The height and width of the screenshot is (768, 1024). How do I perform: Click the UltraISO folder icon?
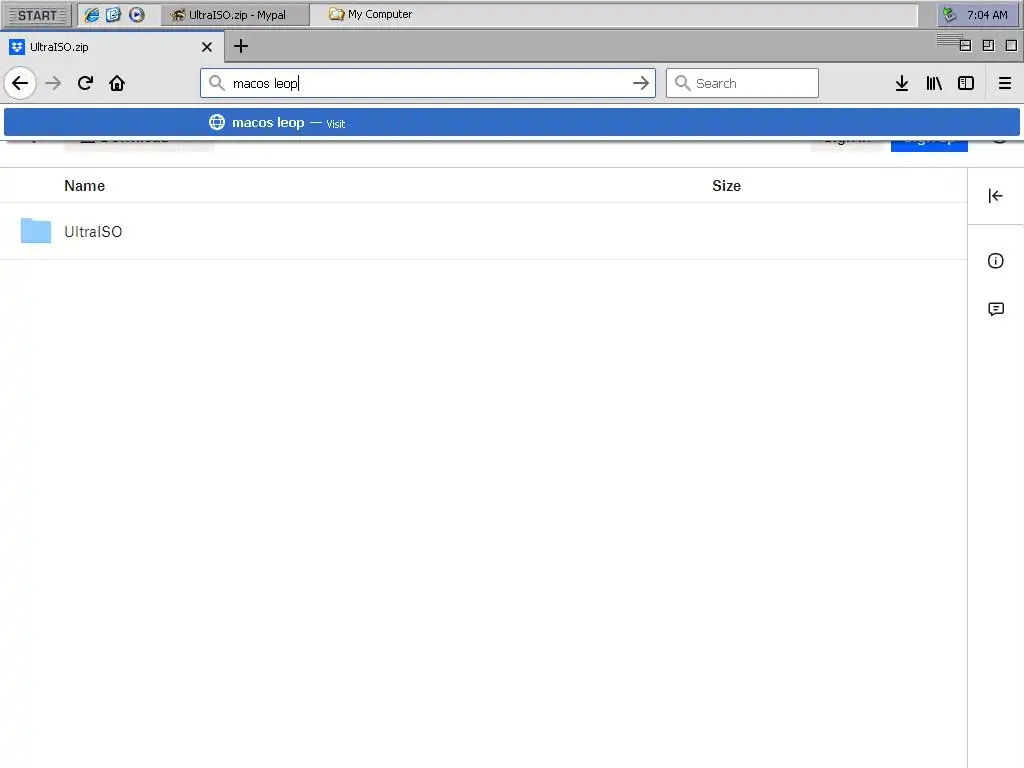[x=36, y=231]
